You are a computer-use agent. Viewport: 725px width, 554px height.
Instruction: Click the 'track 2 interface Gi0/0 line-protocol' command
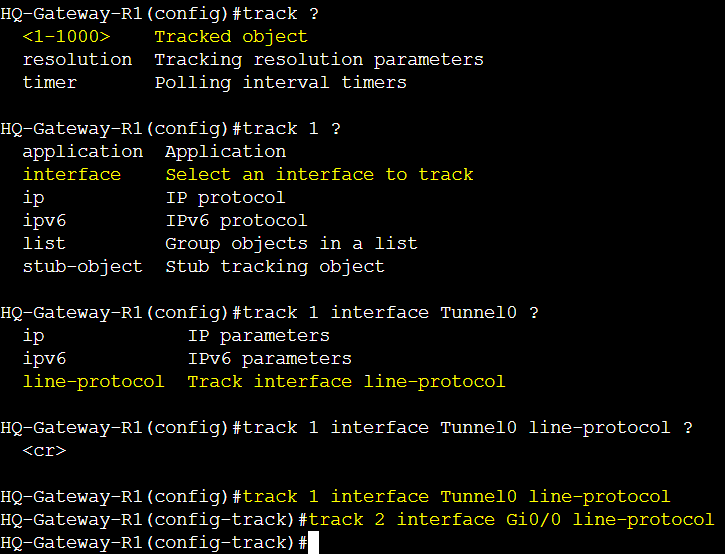[511, 520]
